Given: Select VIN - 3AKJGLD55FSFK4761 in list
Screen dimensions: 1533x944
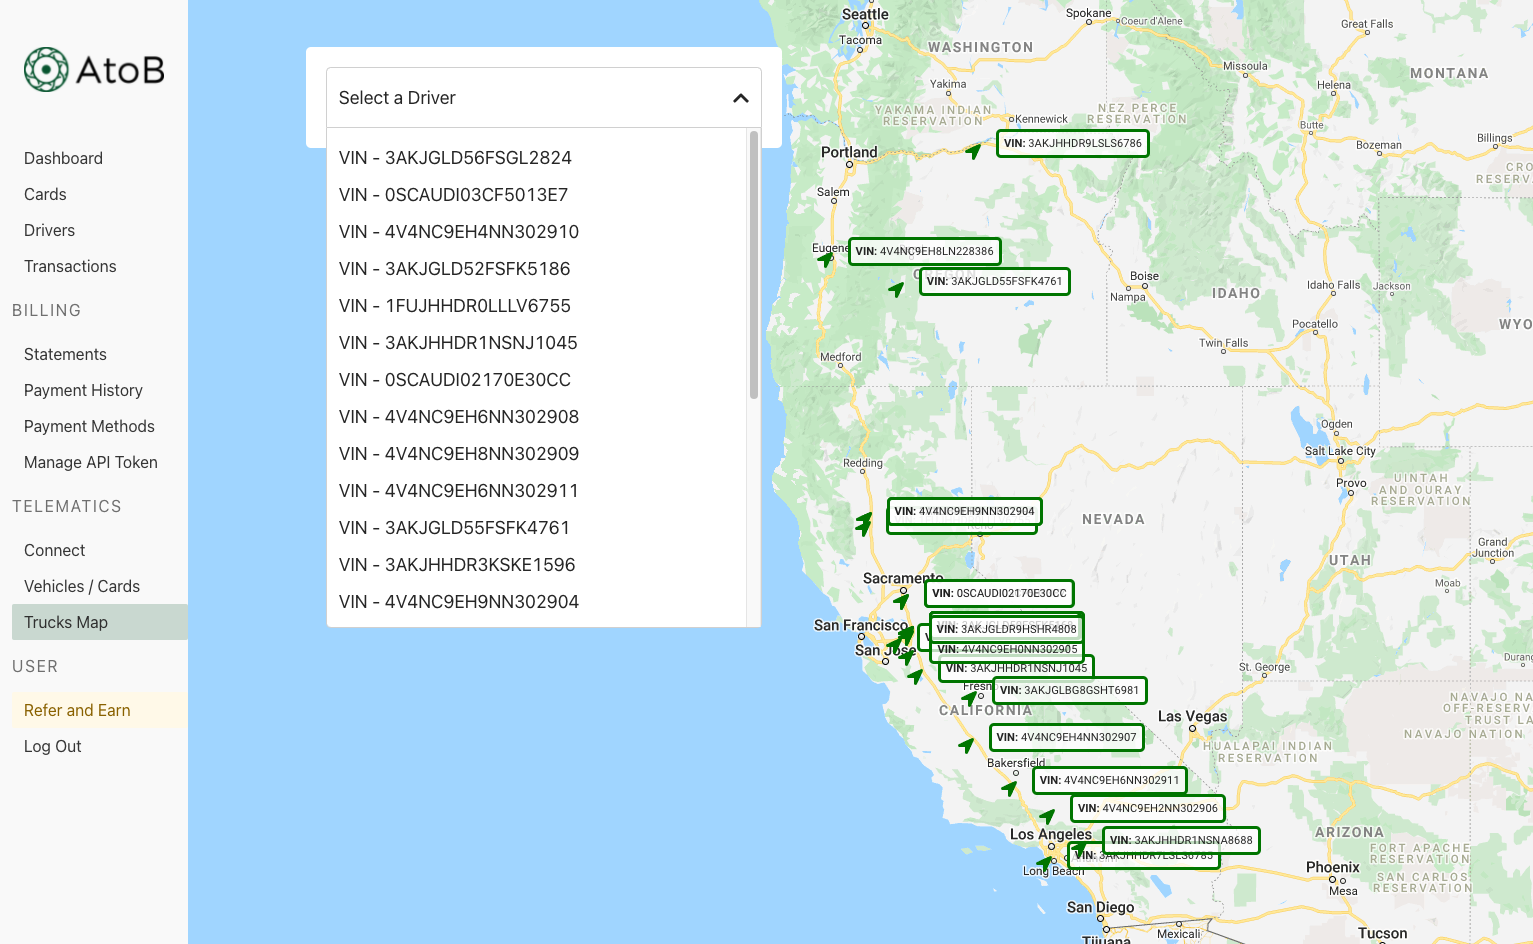Looking at the screenshot, I should click(536, 528).
